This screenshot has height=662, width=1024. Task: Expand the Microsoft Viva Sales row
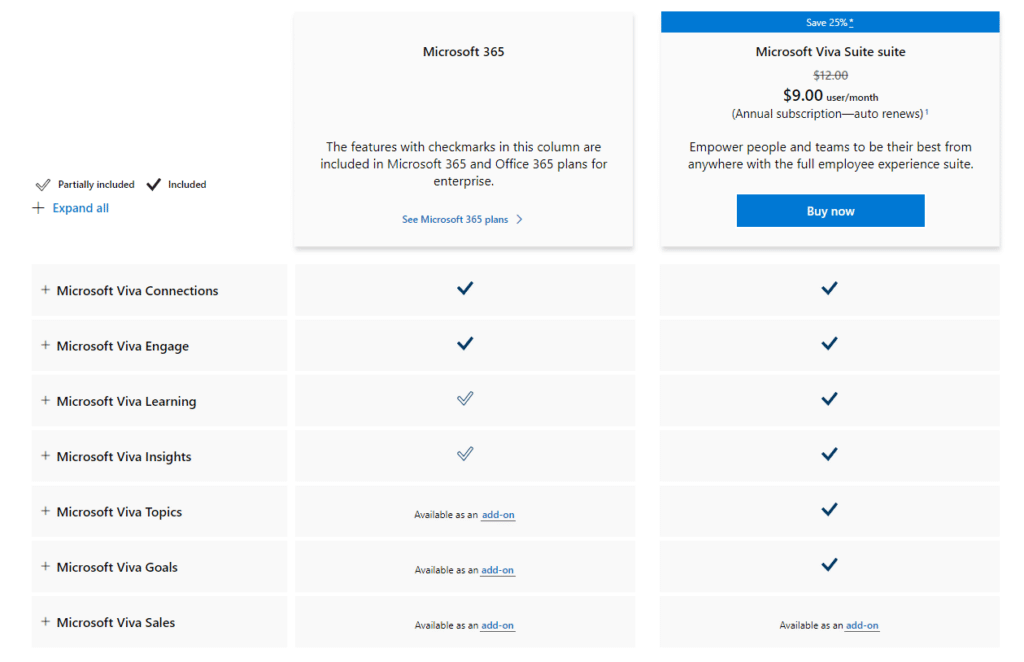click(x=45, y=622)
